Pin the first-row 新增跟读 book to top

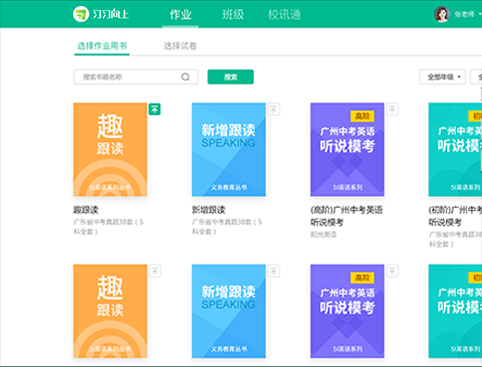coord(274,109)
